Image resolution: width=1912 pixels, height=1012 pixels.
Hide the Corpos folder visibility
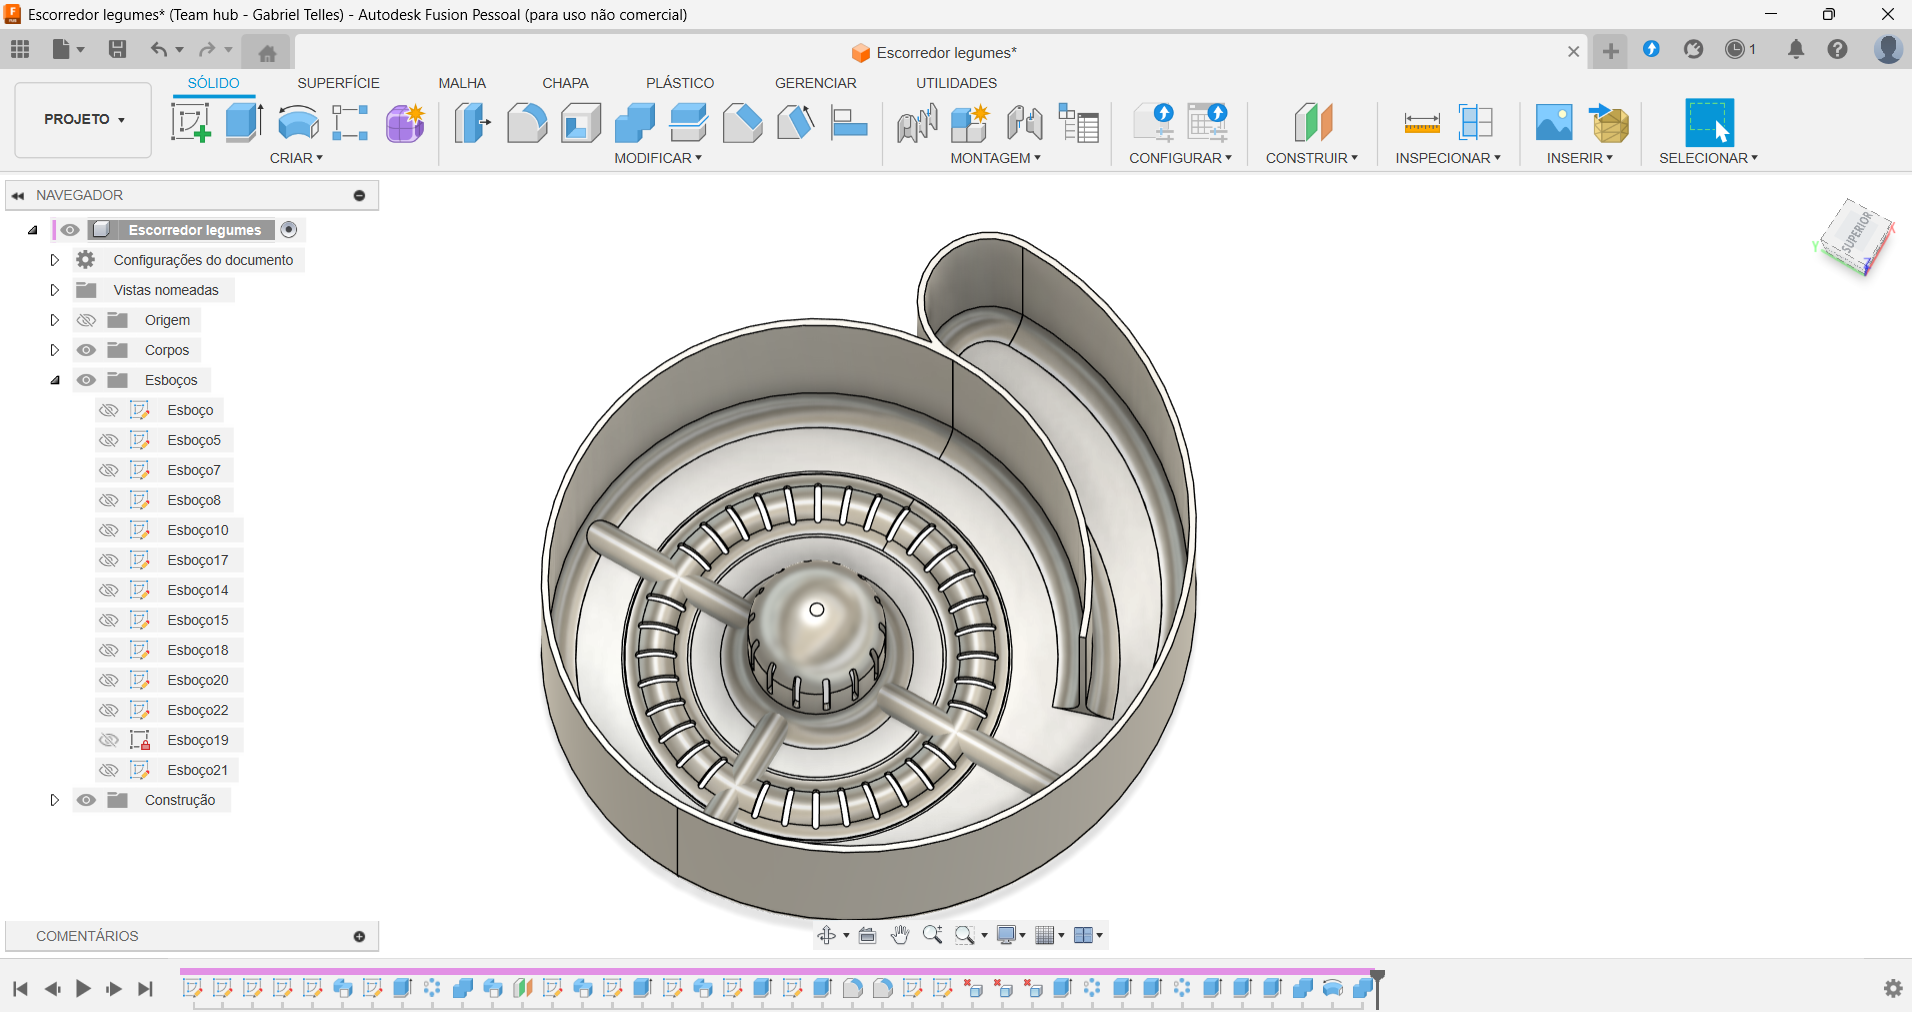click(x=87, y=350)
